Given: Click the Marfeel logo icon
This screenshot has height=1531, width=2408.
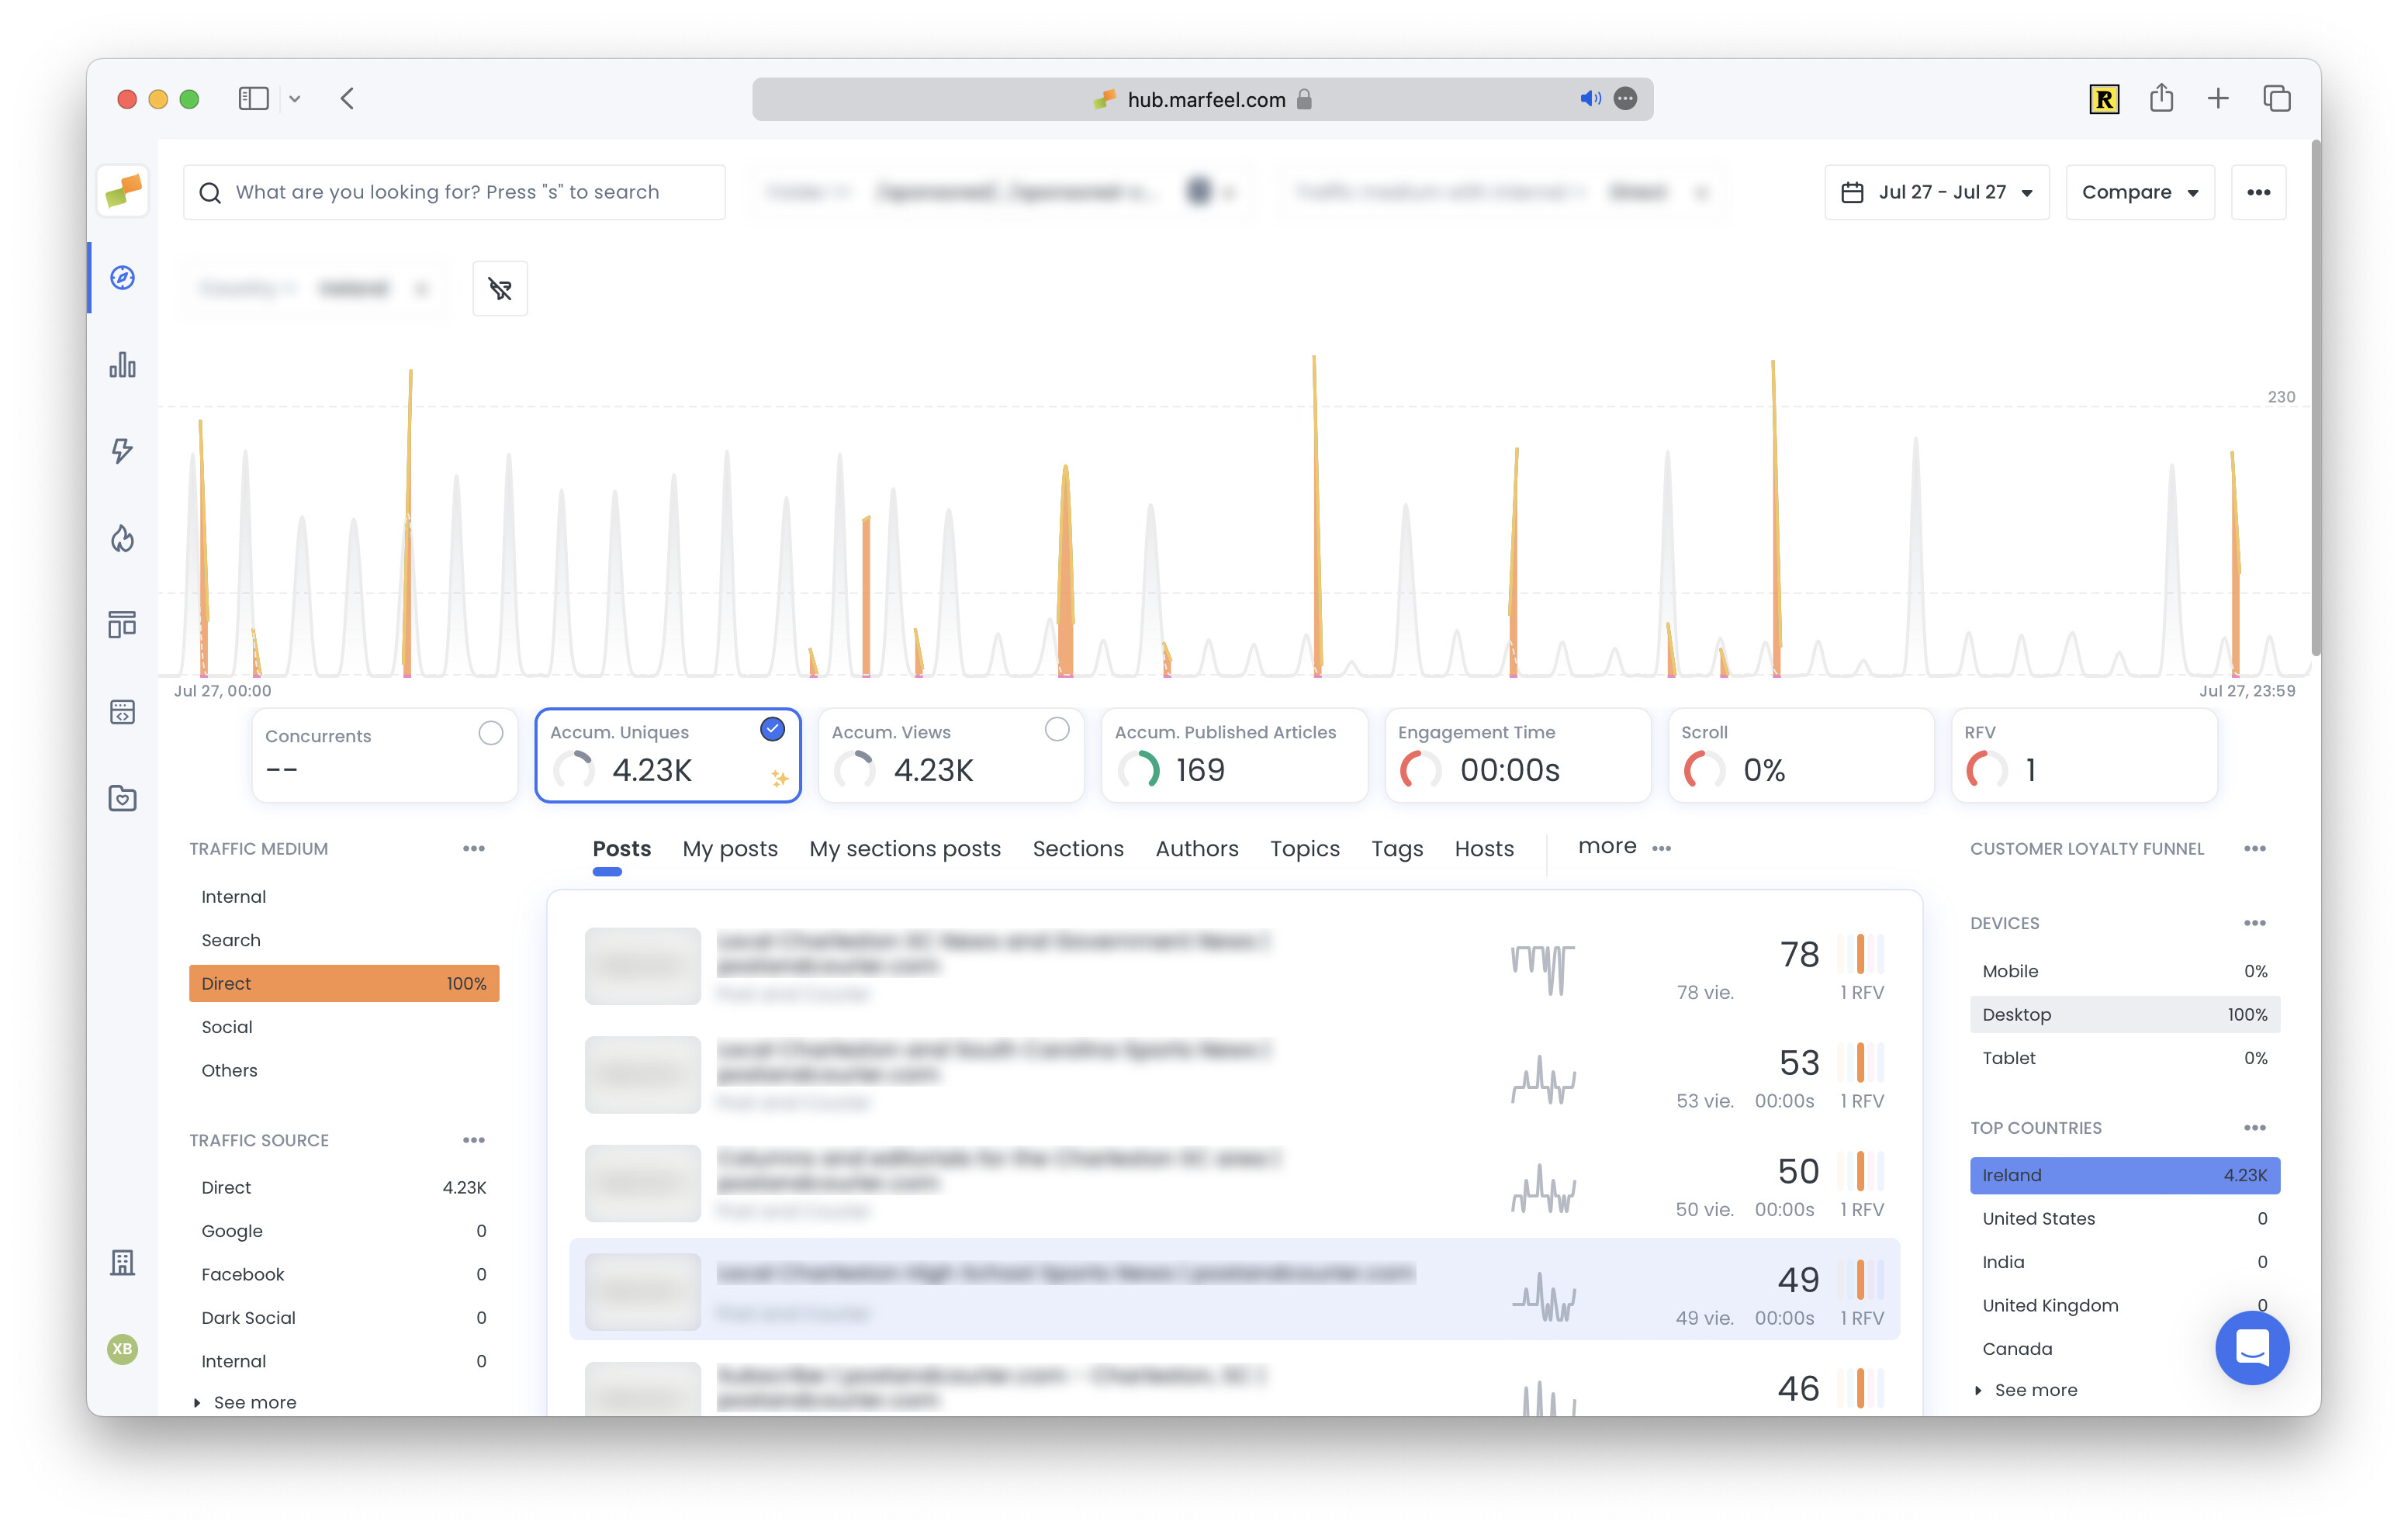Looking at the screenshot, I should (123, 190).
